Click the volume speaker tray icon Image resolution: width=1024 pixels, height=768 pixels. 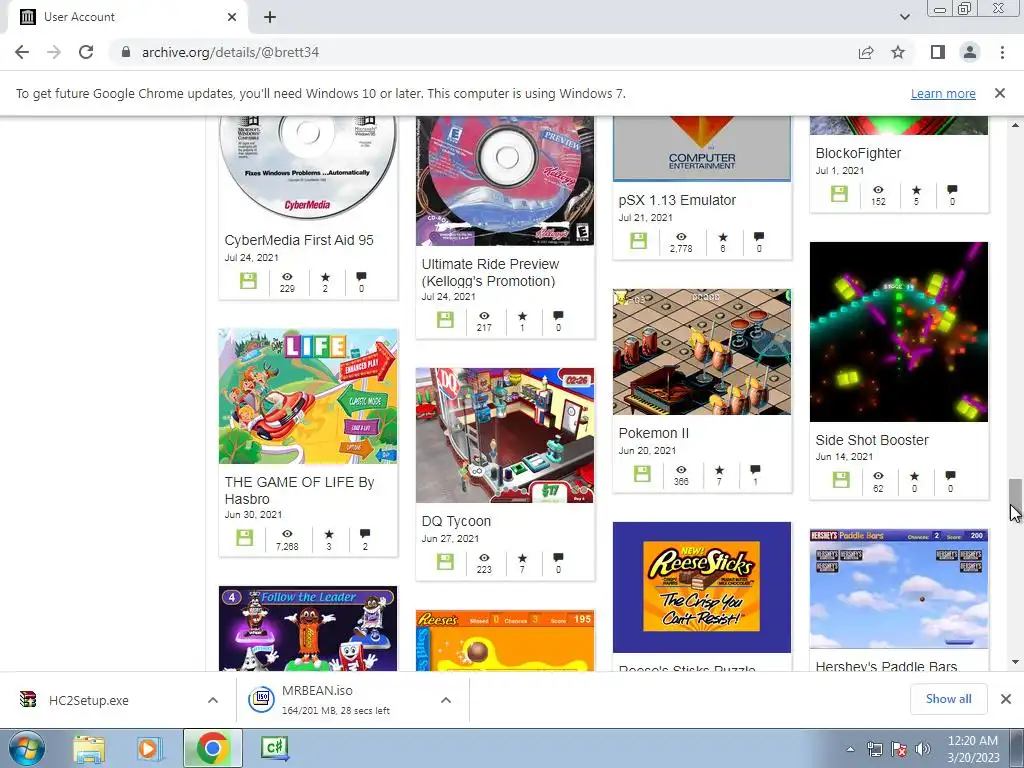point(923,749)
